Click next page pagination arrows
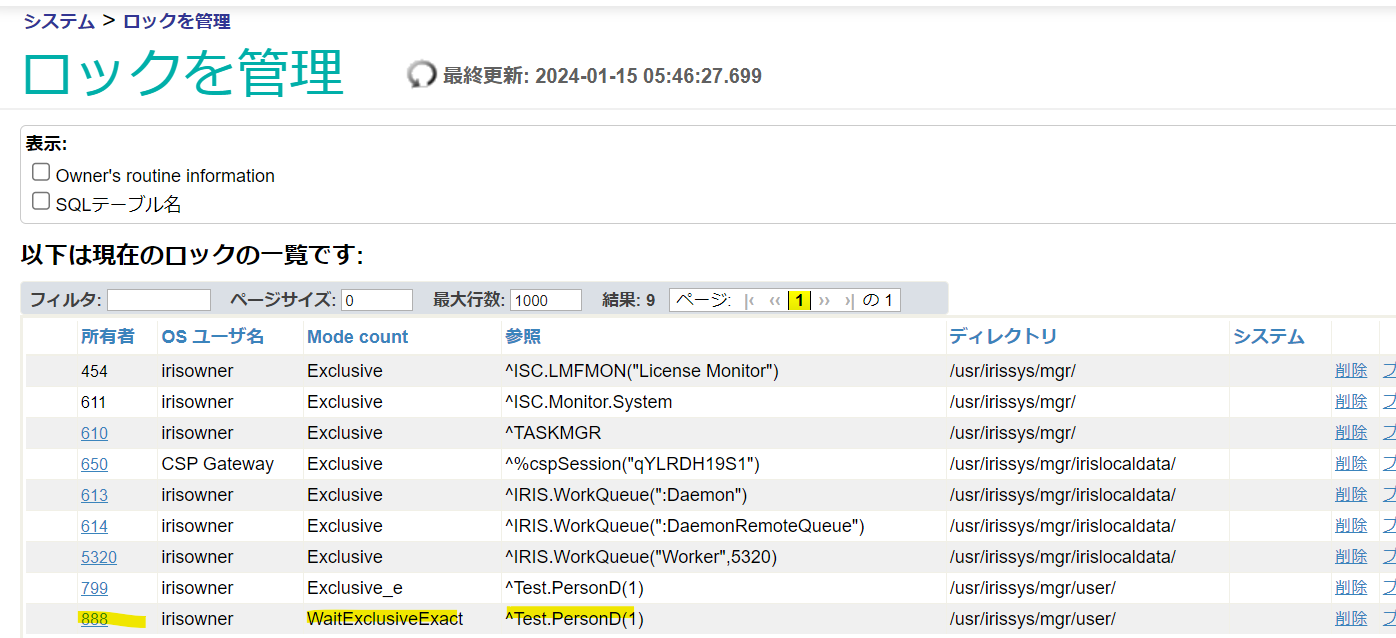Image resolution: width=1396 pixels, height=638 pixels. coord(825,300)
